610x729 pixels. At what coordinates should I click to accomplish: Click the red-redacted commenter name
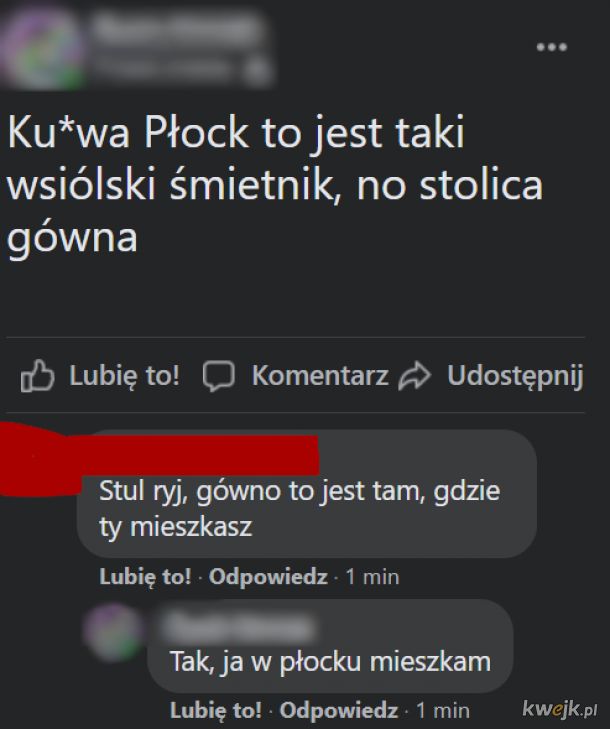coord(159,458)
